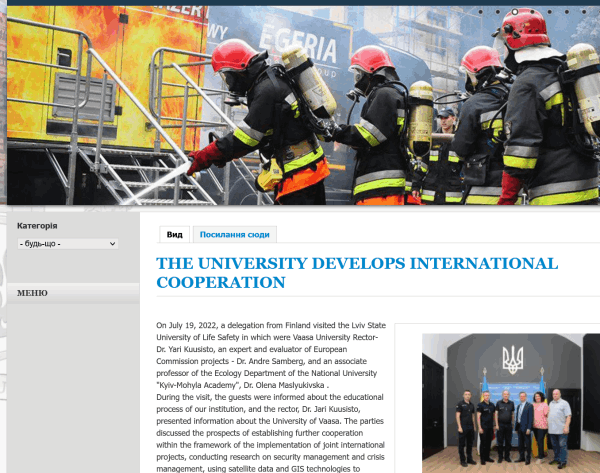Click the paragraph starting During the visit

click(270, 432)
